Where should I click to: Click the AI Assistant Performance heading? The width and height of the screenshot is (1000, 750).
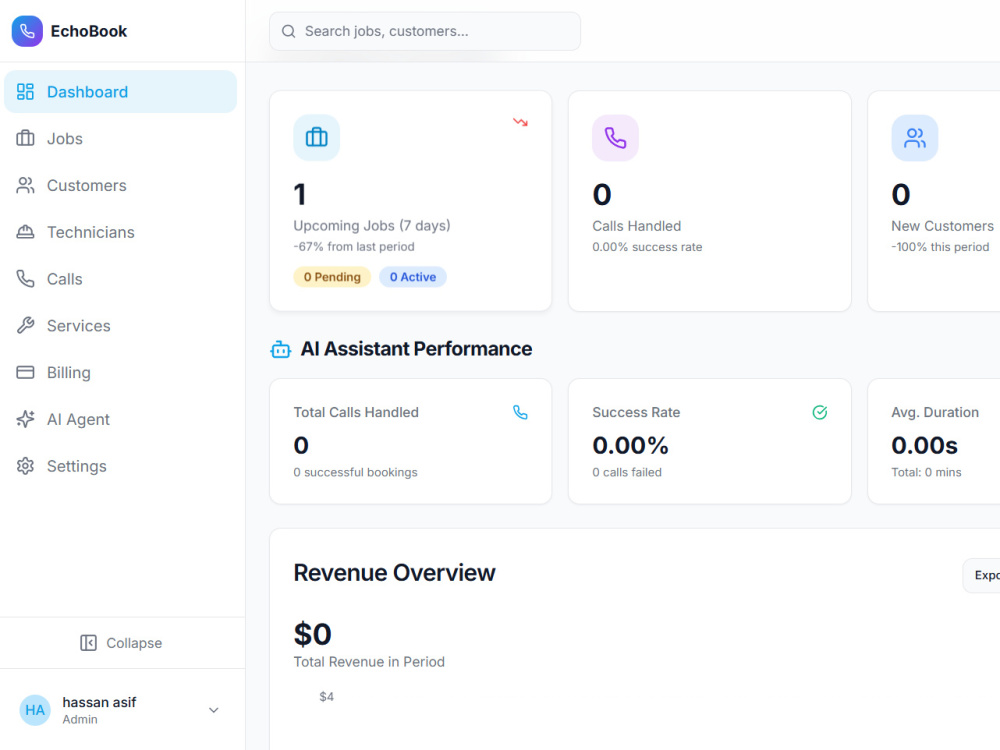click(416, 349)
